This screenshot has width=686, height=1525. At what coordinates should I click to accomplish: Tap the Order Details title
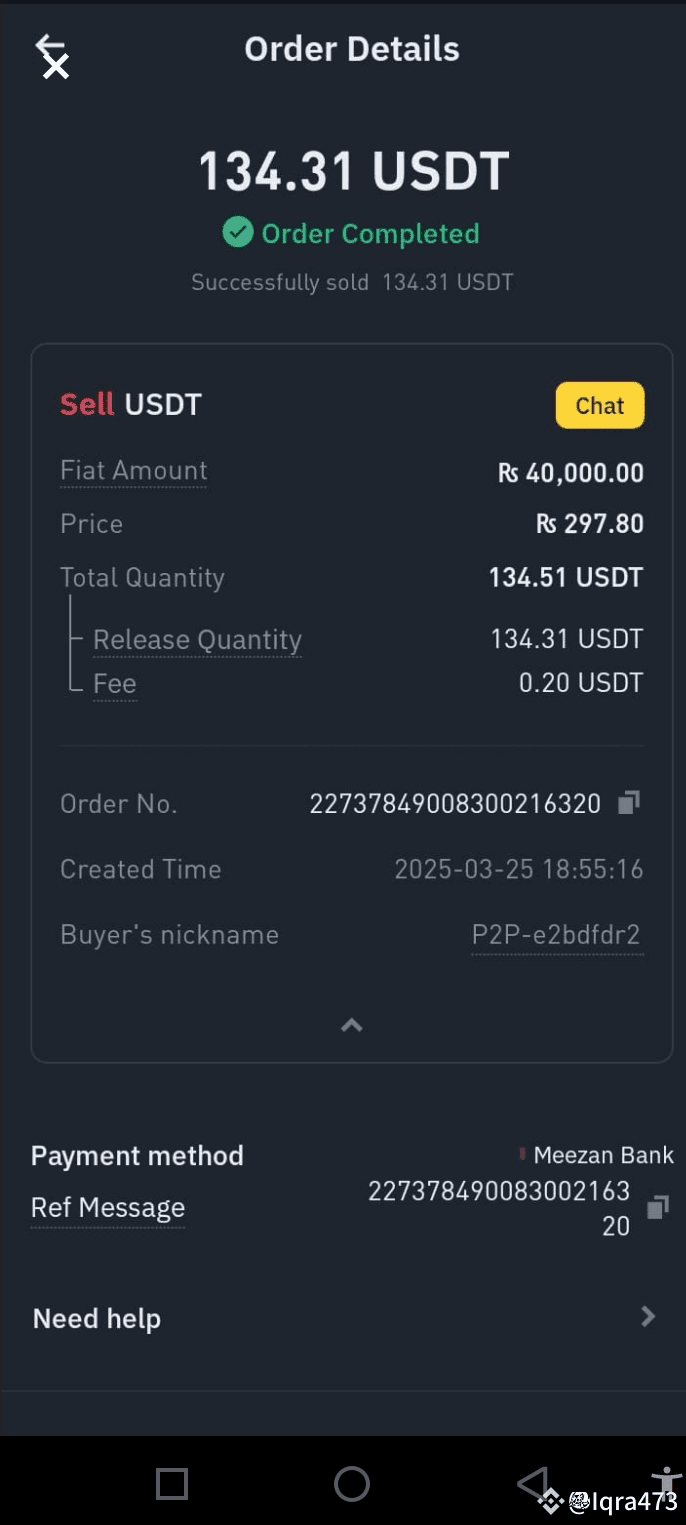click(x=352, y=49)
